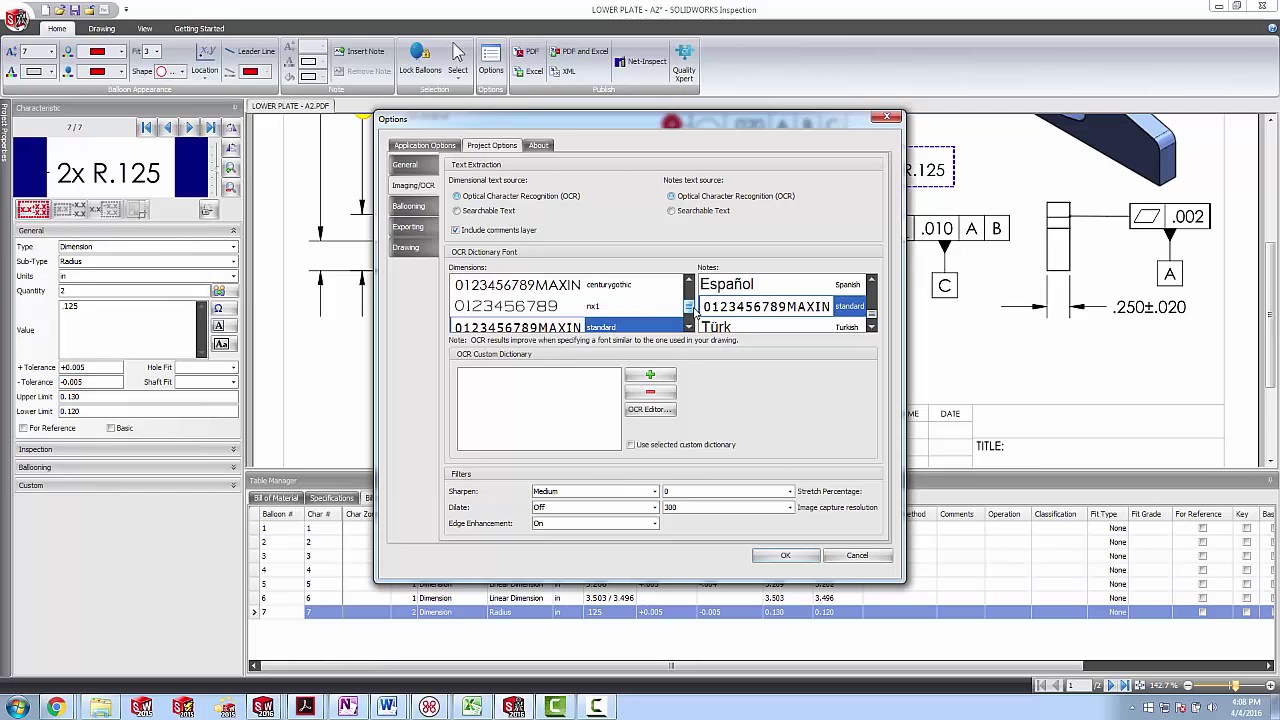Publish to Excel from the ribbon
The height and width of the screenshot is (720, 1280).
[x=529, y=71]
